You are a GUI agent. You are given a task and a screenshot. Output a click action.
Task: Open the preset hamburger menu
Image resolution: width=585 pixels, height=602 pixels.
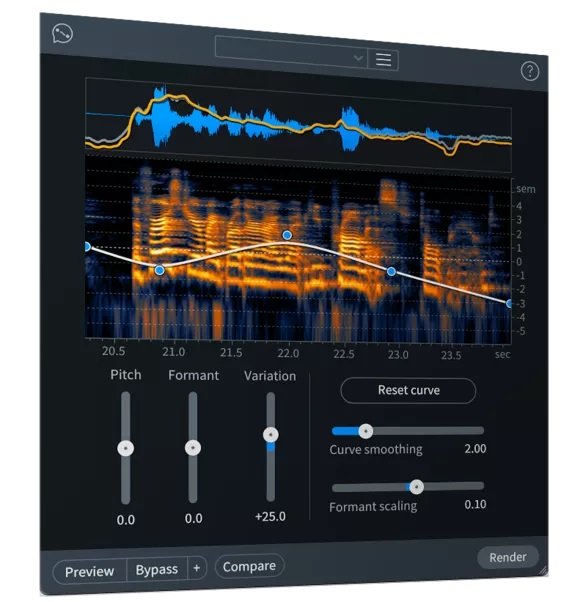click(x=383, y=60)
